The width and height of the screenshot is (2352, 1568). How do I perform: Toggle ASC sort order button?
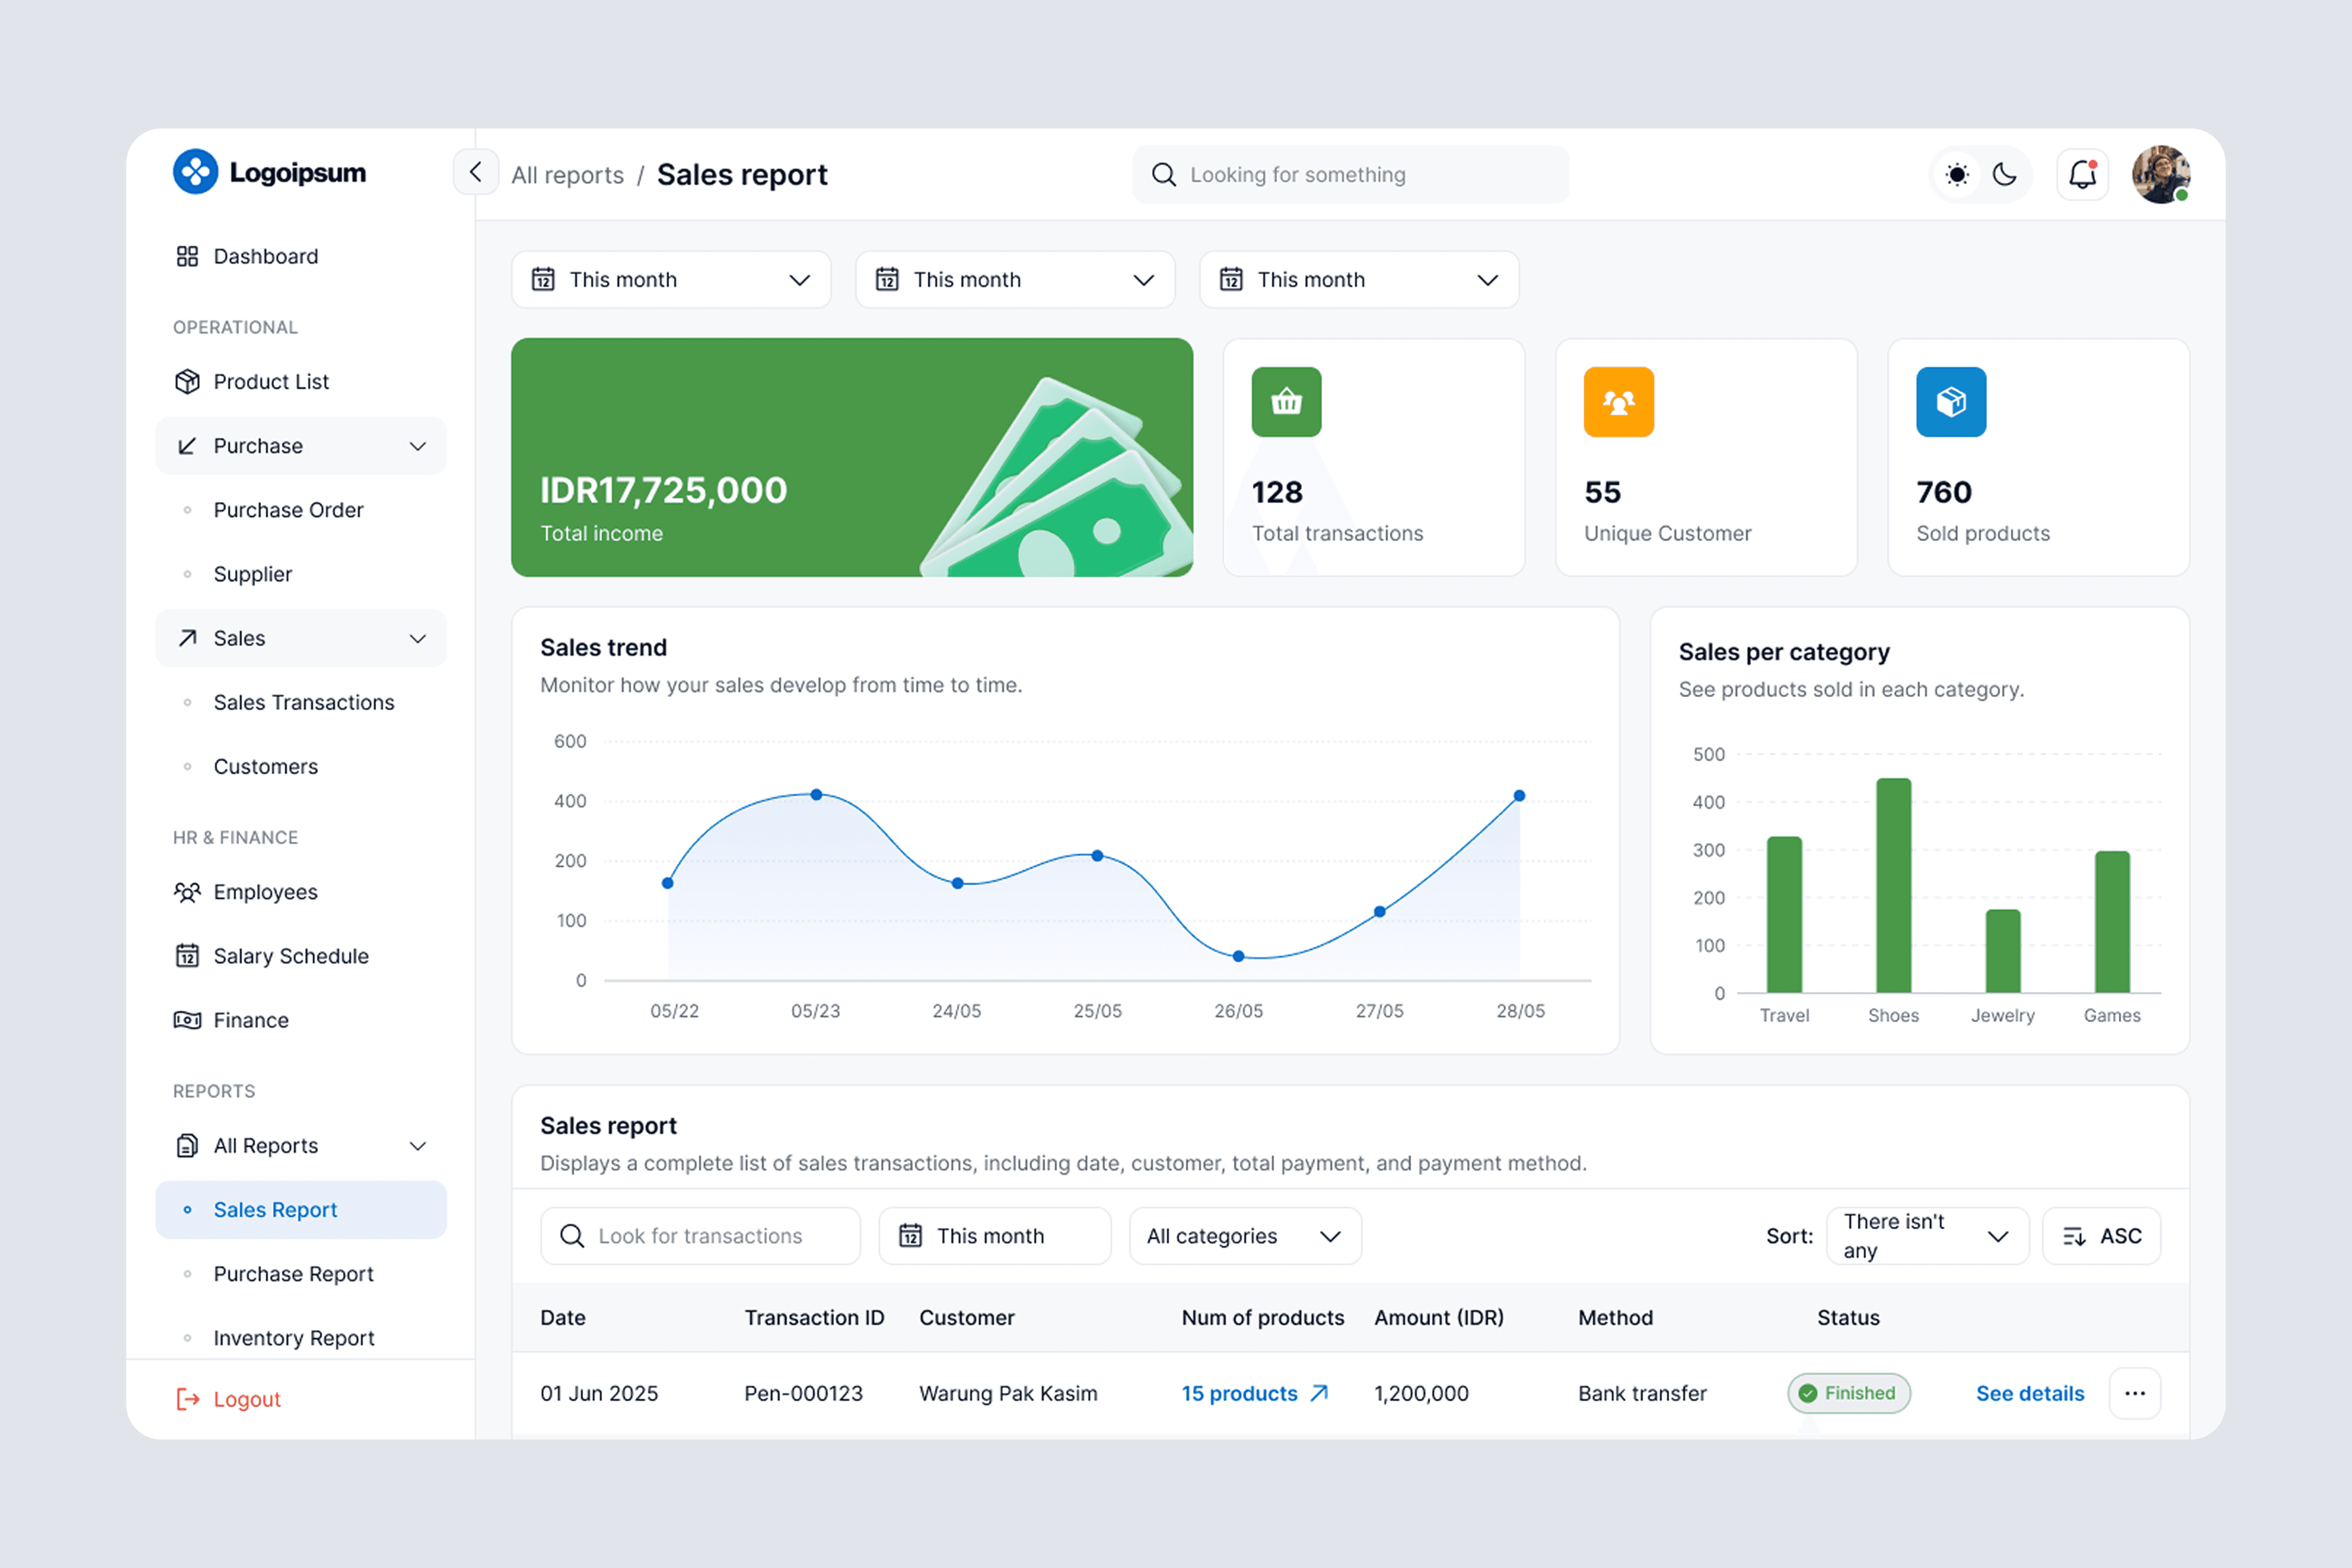tap(2101, 1236)
